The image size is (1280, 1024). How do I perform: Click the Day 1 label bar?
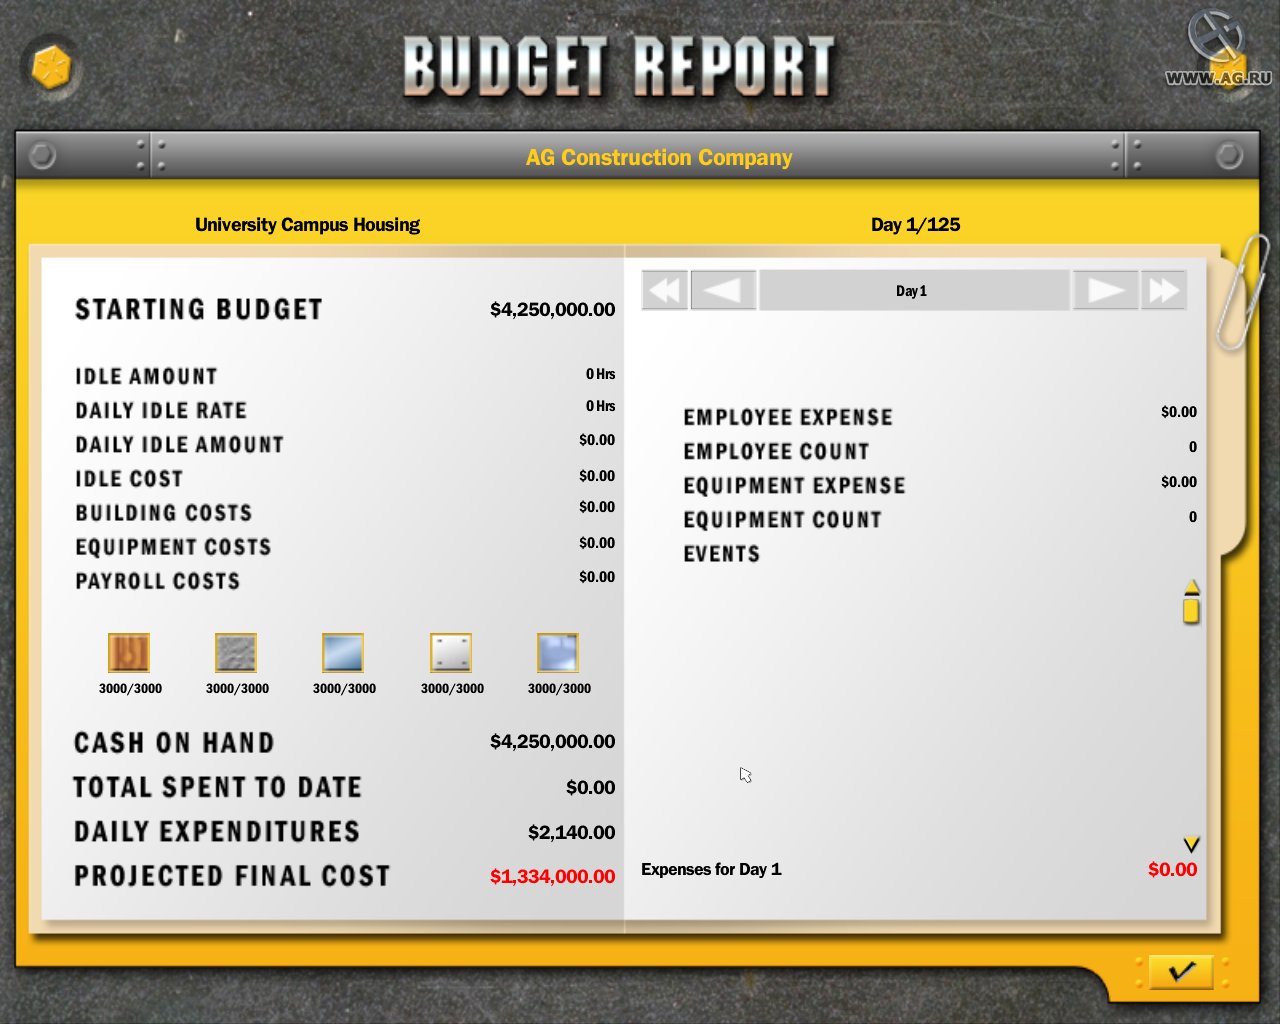click(914, 291)
